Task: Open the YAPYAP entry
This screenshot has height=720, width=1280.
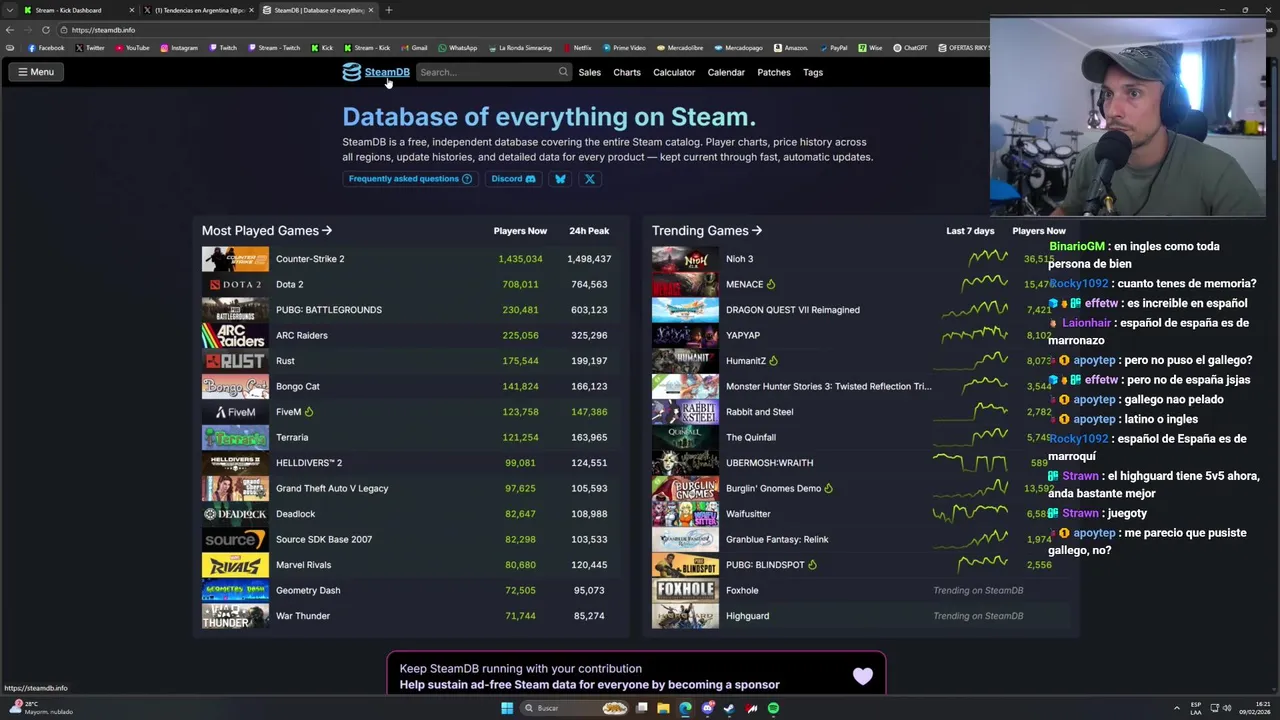Action: pos(743,335)
